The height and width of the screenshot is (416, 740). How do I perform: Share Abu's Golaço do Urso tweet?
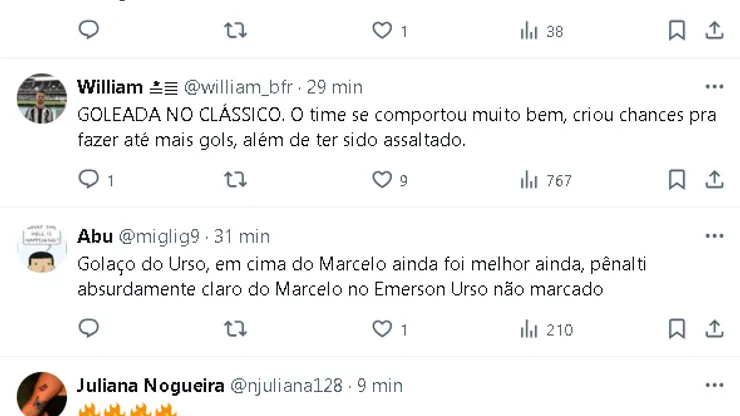pyautogui.click(x=714, y=329)
